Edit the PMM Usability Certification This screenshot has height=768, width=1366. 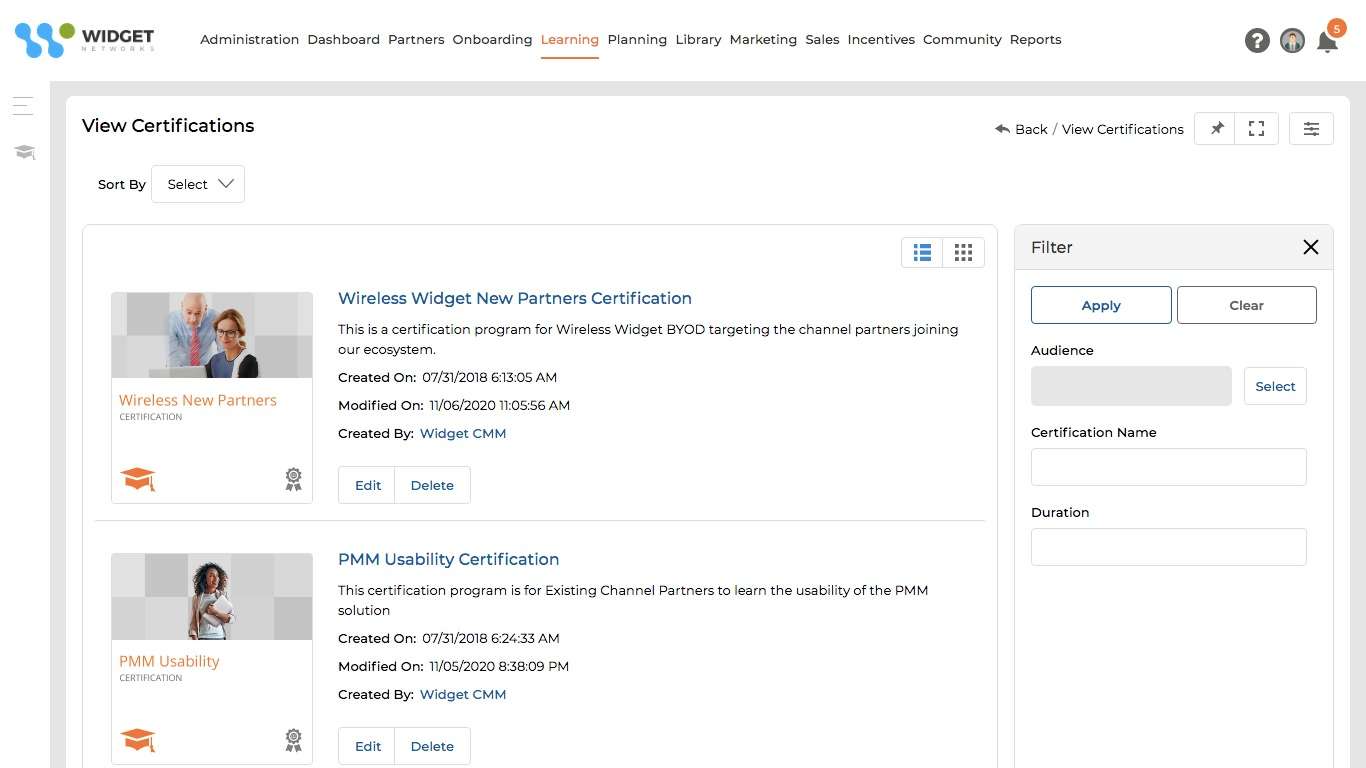[x=367, y=746]
